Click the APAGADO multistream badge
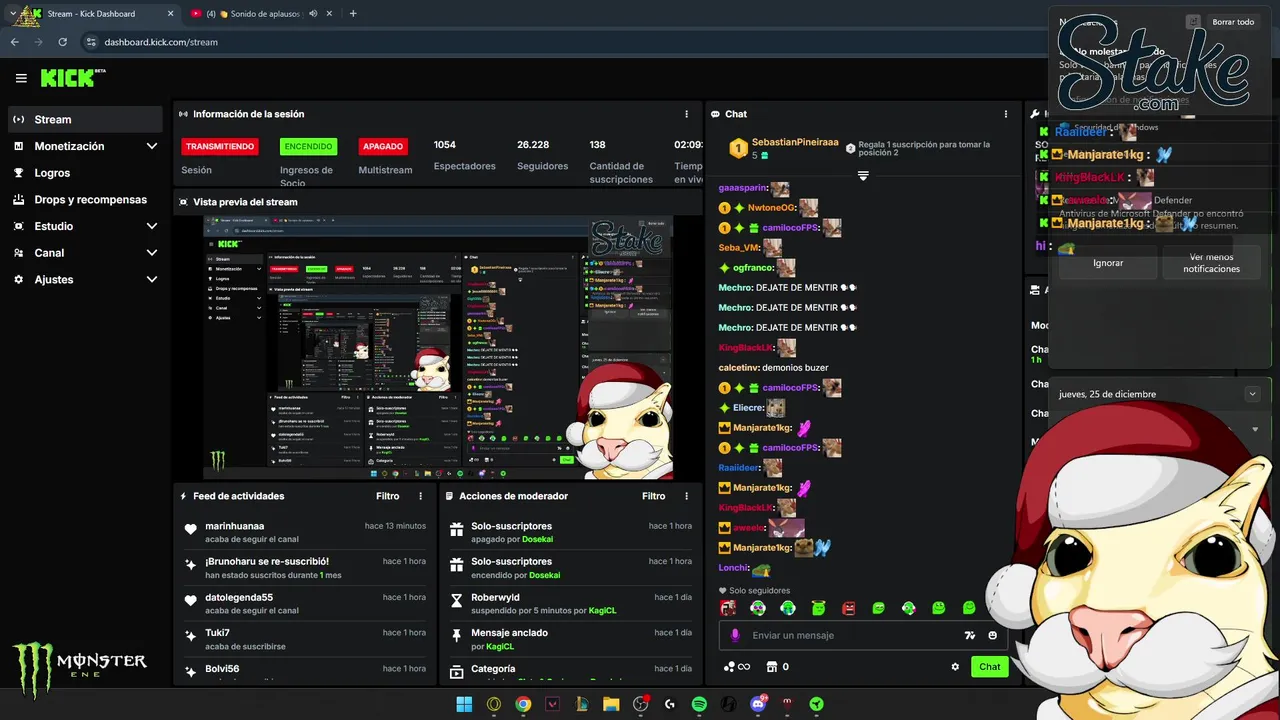This screenshot has width=1280, height=720. click(x=383, y=146)
